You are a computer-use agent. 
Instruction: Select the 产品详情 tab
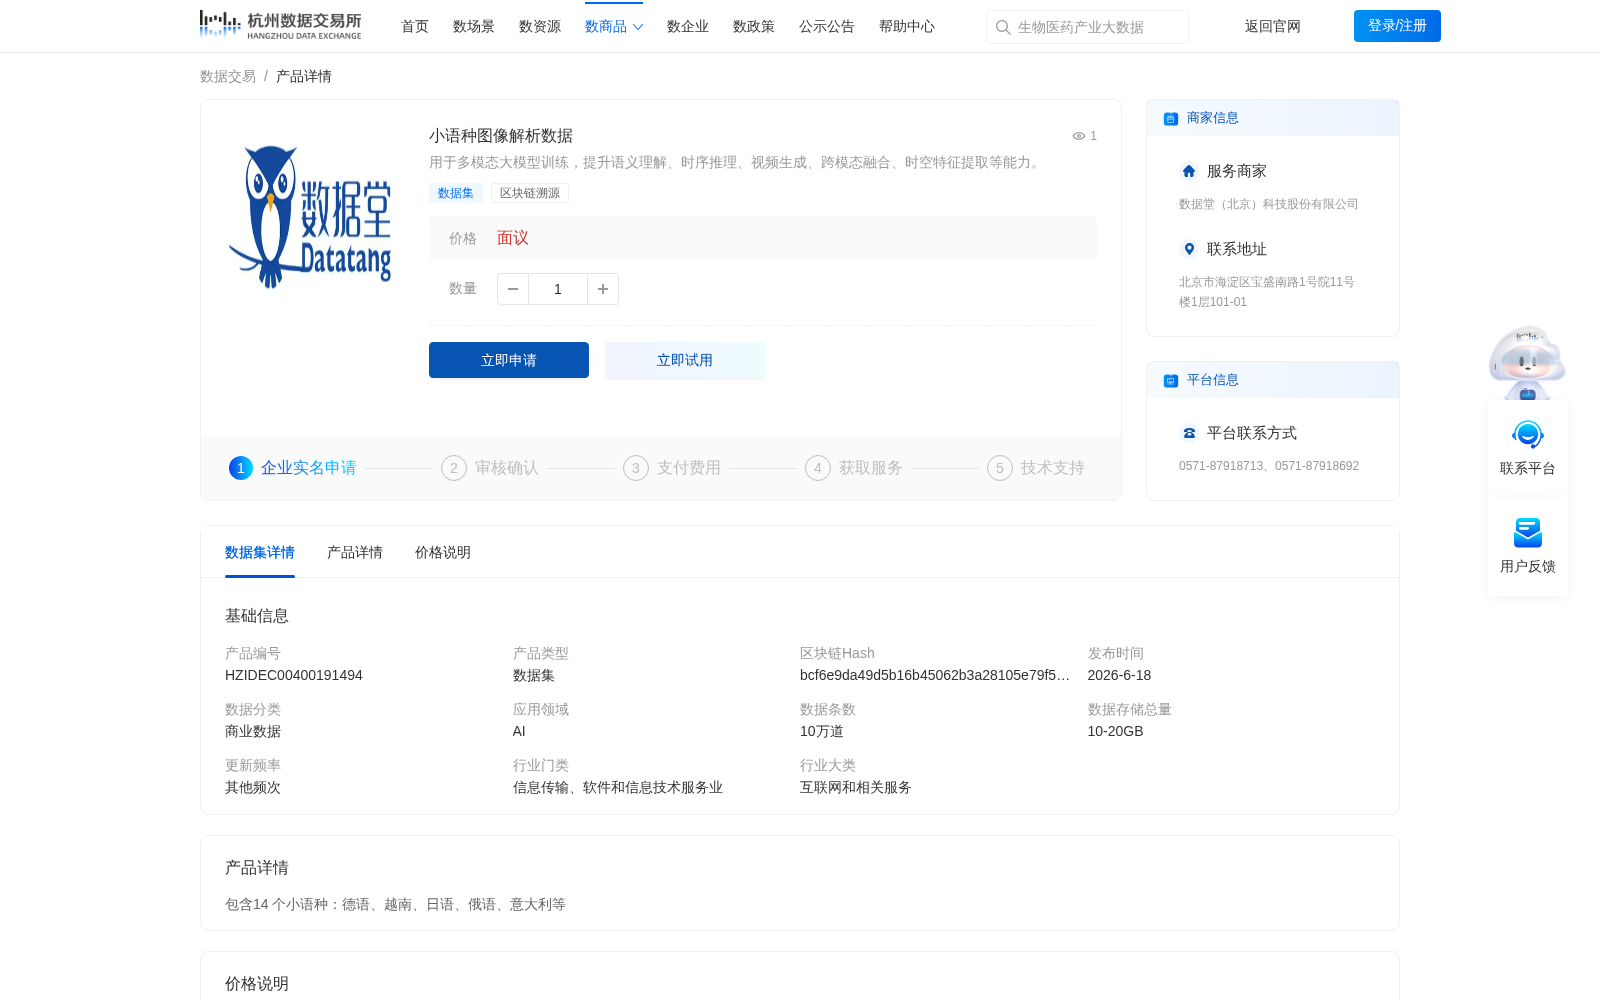(355, 553)
